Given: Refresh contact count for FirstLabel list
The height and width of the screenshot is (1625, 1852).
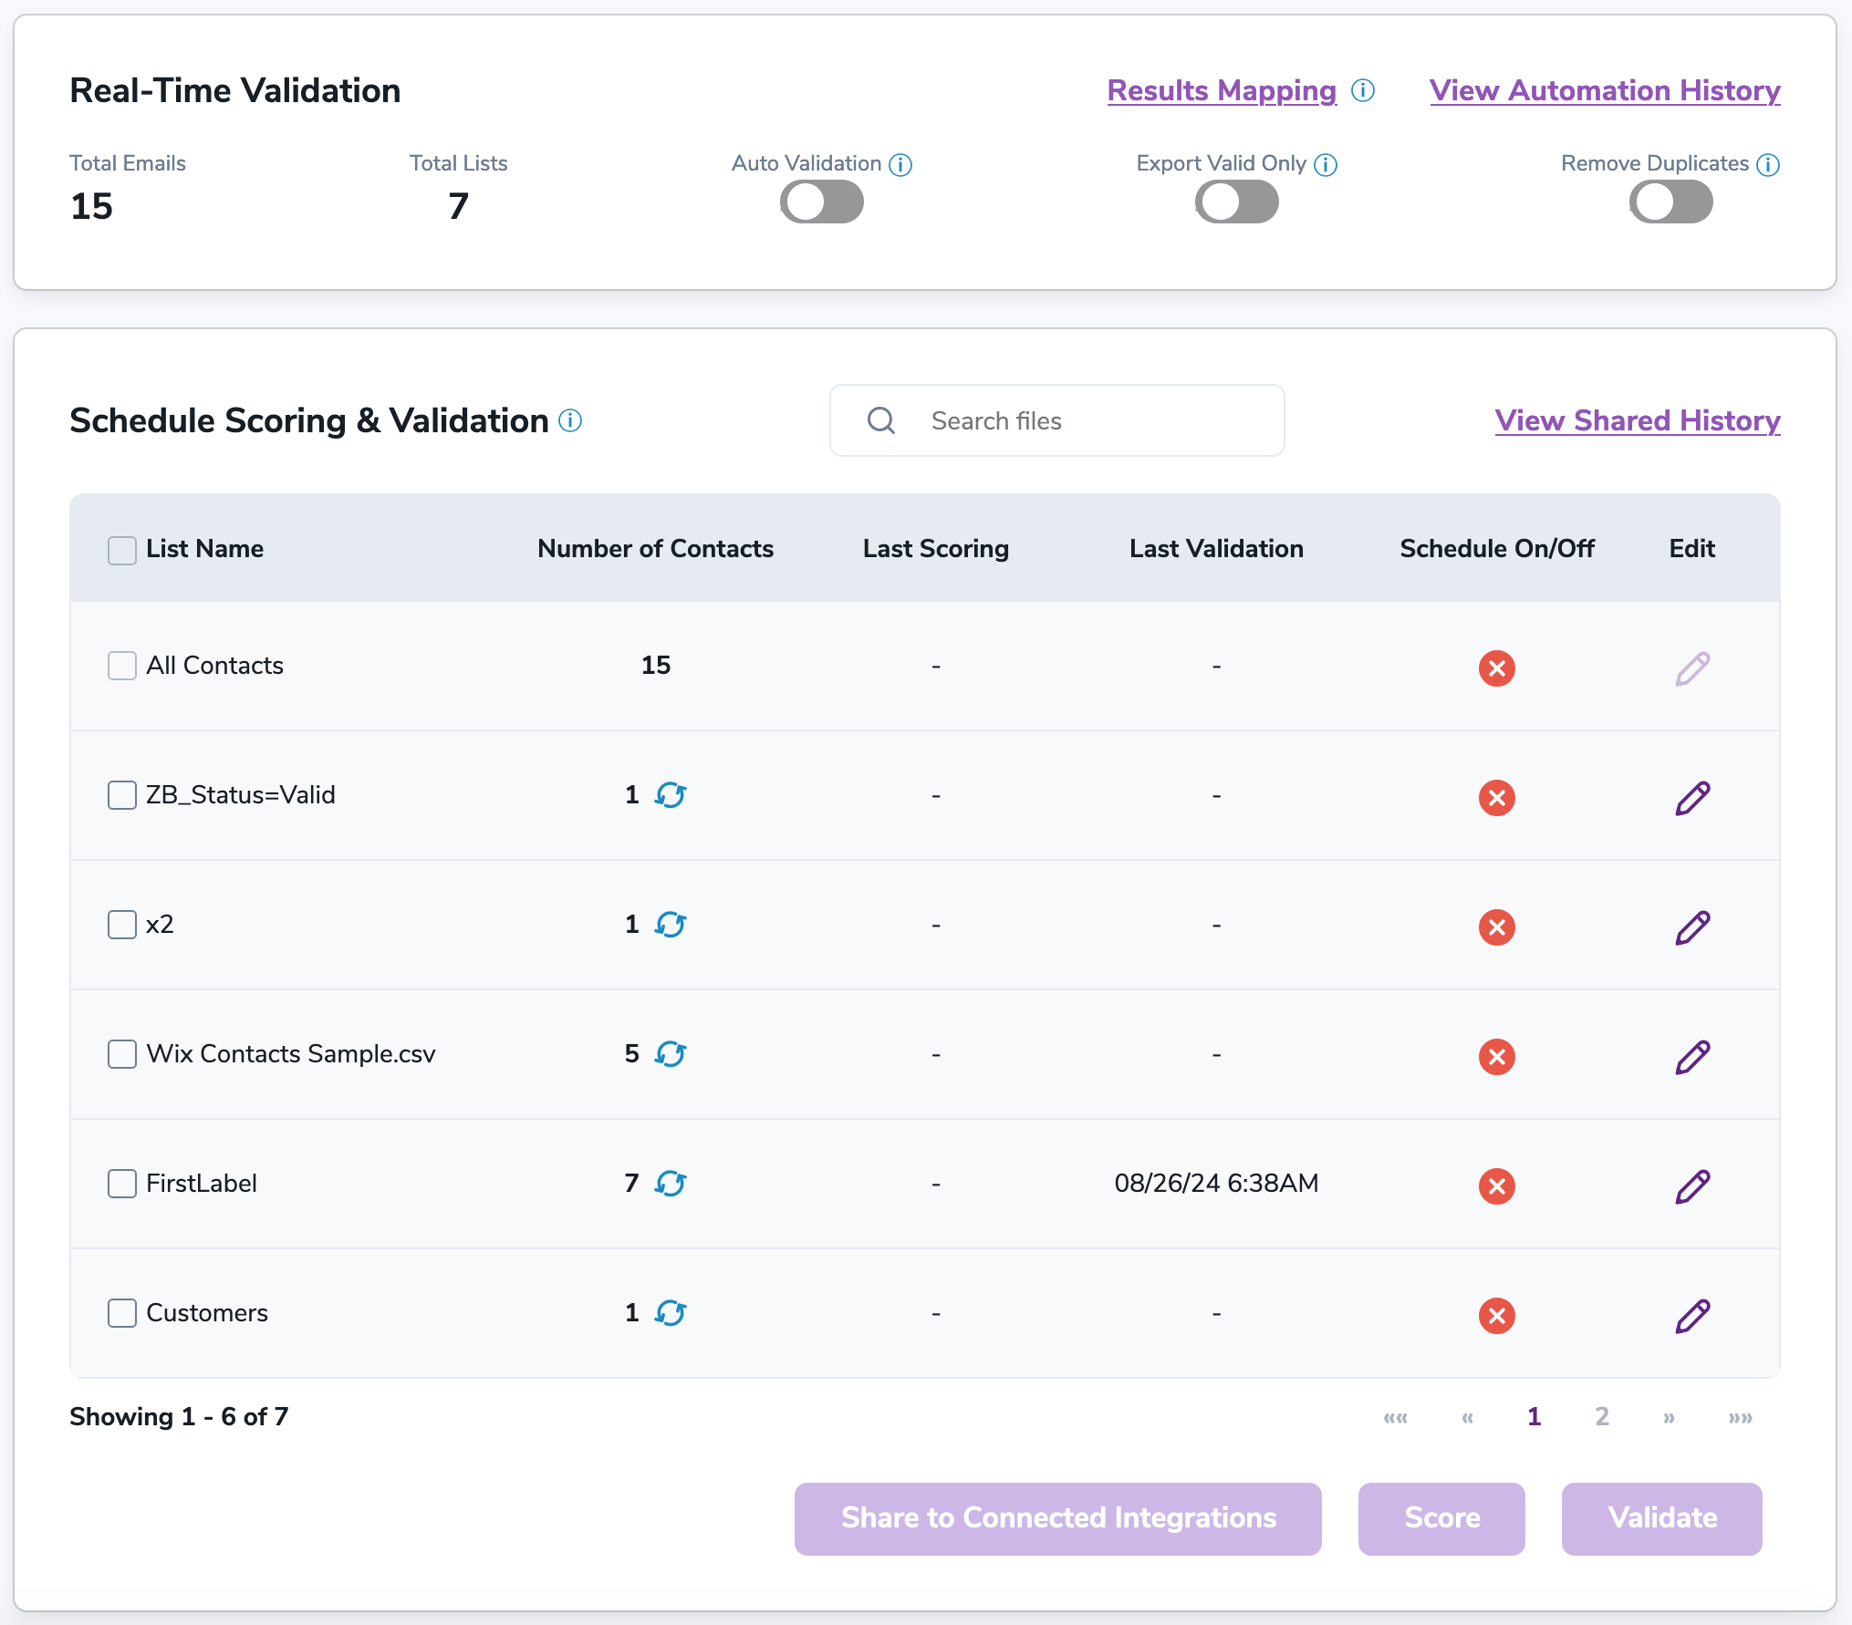Looking at the screenshot, I should [670, 1184].
